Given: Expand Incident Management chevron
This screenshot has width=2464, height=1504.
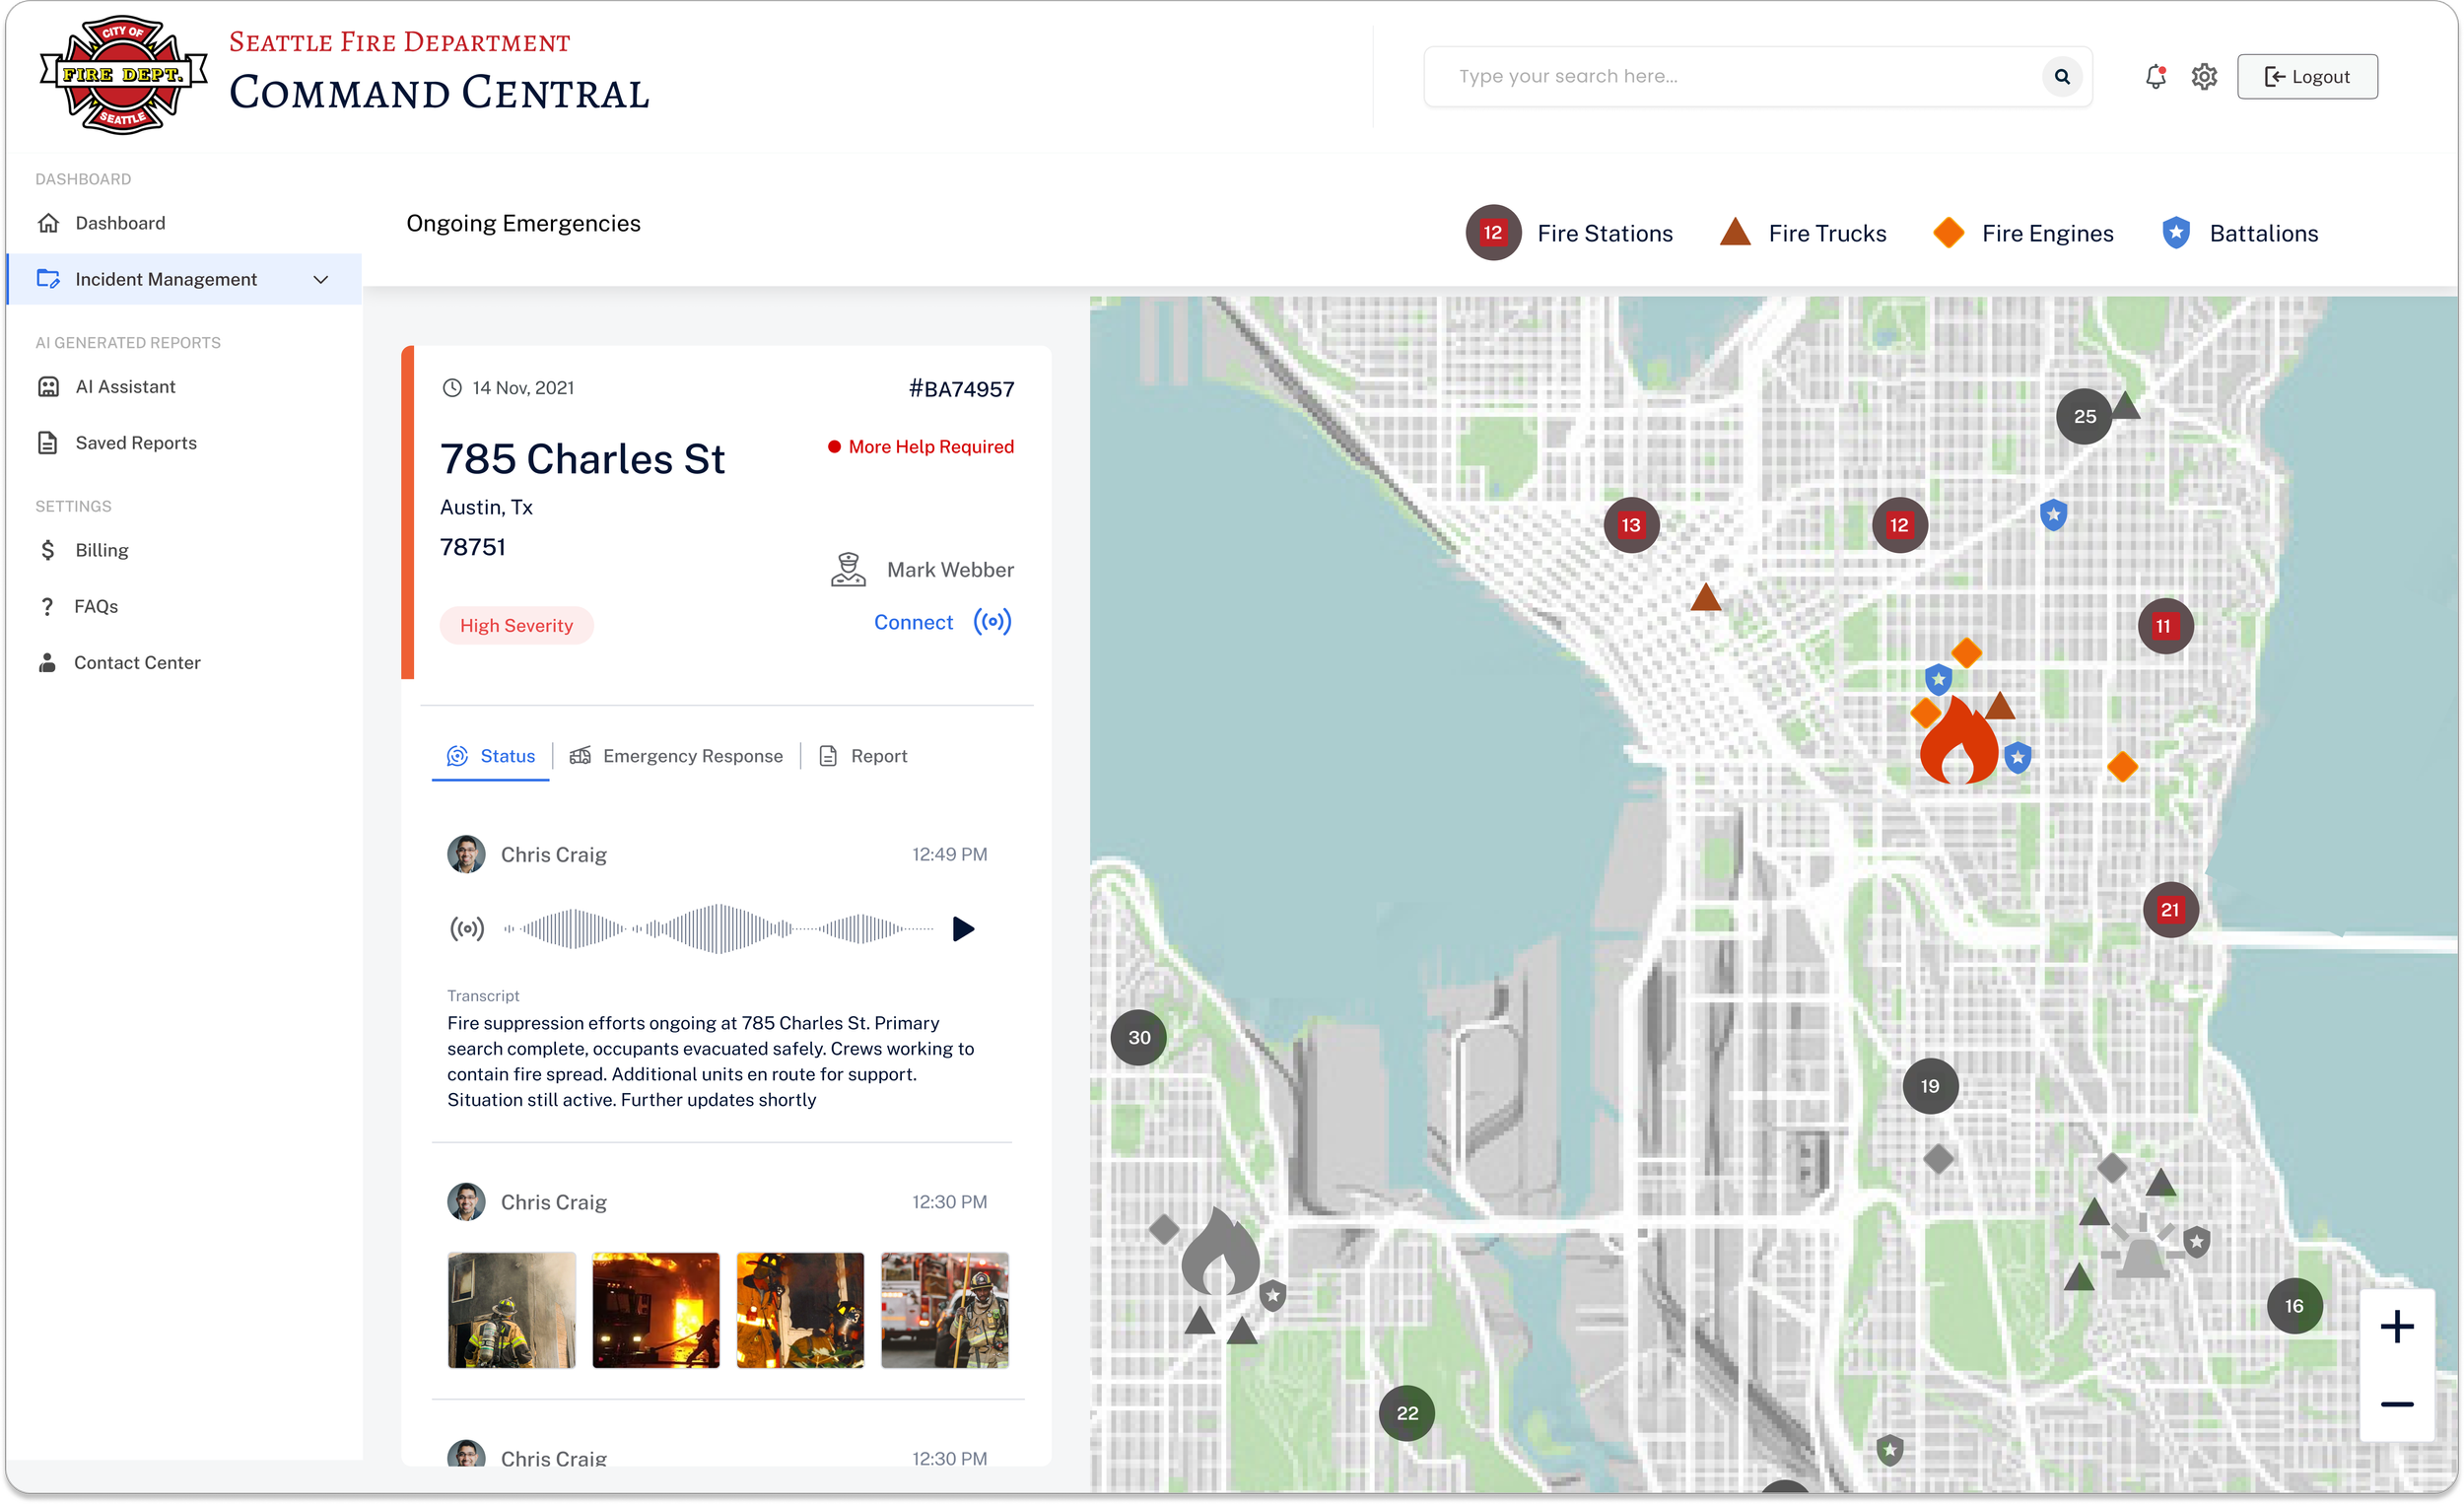Looking at the screenshot, I should 321,279.
